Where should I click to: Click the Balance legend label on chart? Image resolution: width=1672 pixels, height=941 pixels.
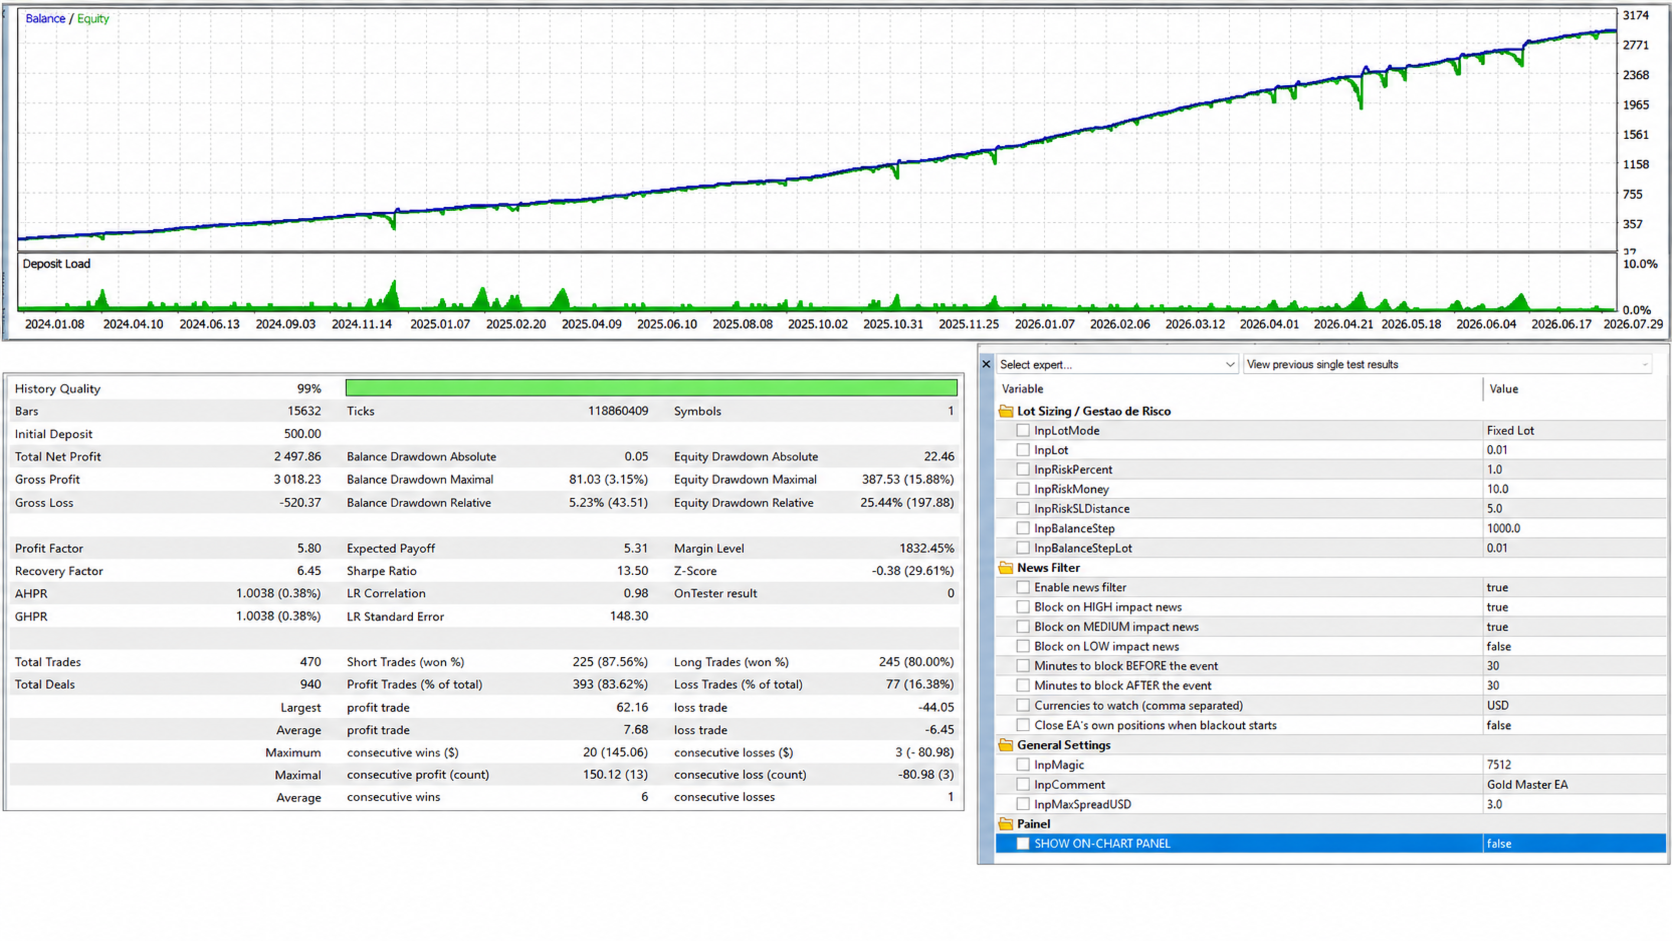[x=45, y=19]
